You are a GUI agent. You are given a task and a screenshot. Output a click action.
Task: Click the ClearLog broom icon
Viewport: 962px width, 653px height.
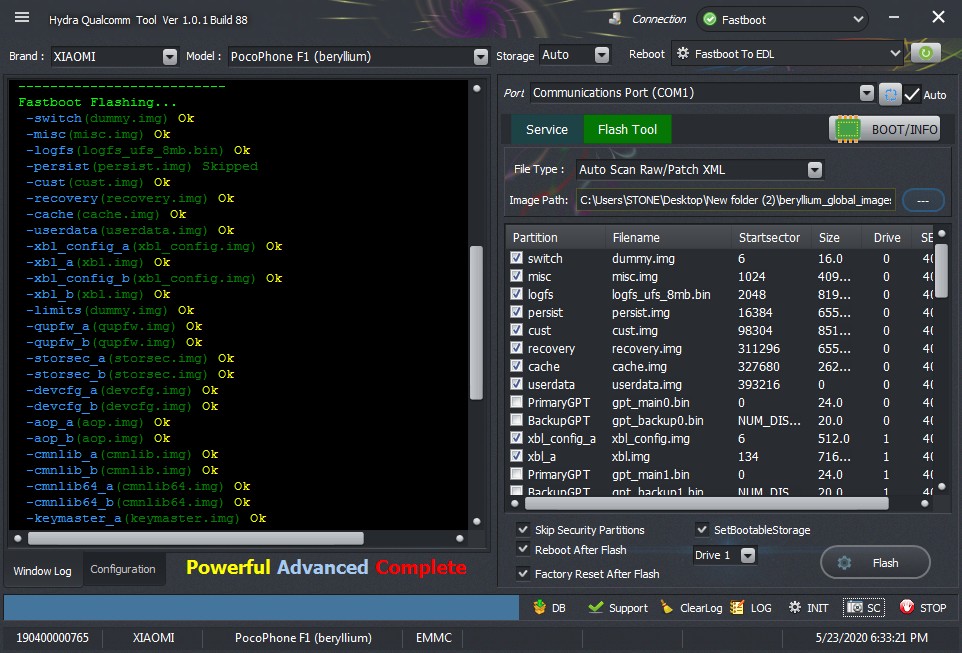(666, 608)
